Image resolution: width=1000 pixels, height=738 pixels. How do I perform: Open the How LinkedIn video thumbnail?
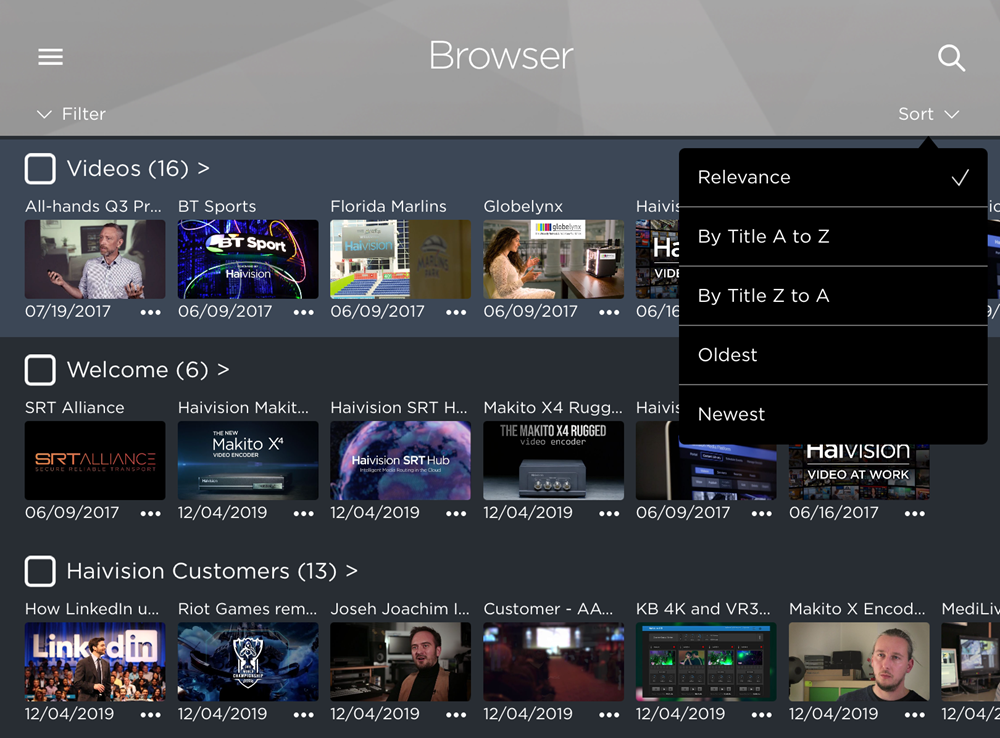[95, 661]
